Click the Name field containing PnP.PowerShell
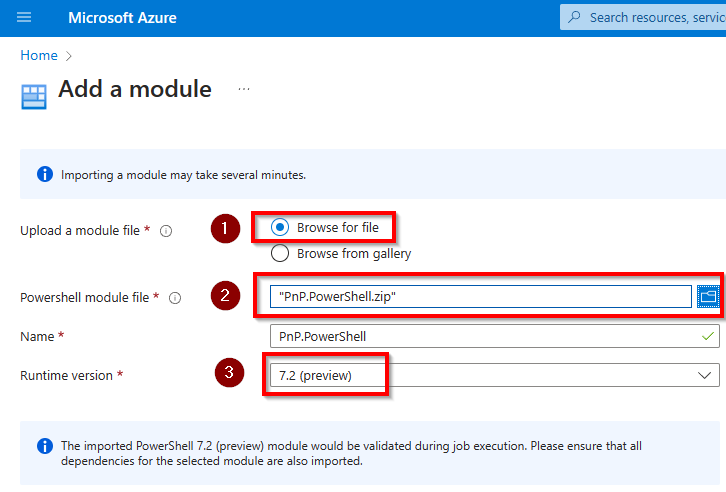 pyautogui.click(x=494, y=336)
